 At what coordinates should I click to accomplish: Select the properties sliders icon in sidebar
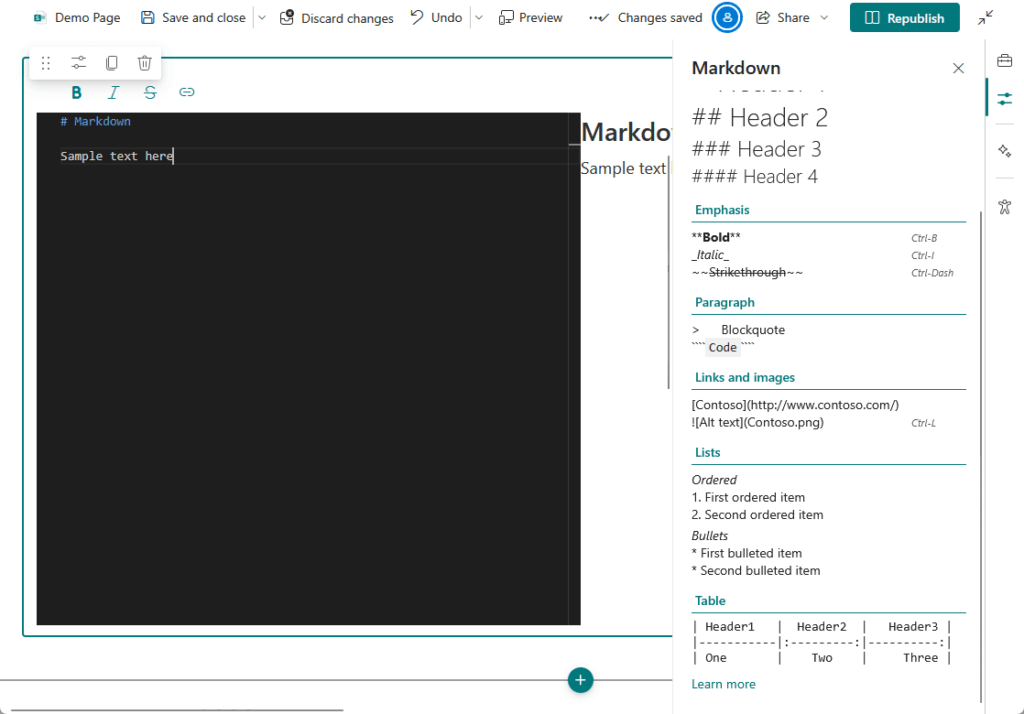click(x=1004, y=99)
